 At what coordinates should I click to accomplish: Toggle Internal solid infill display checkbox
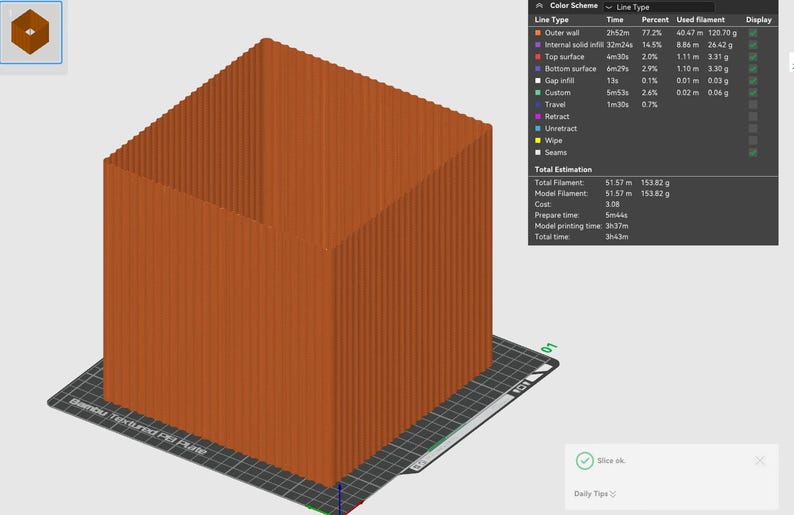[753, 45]
